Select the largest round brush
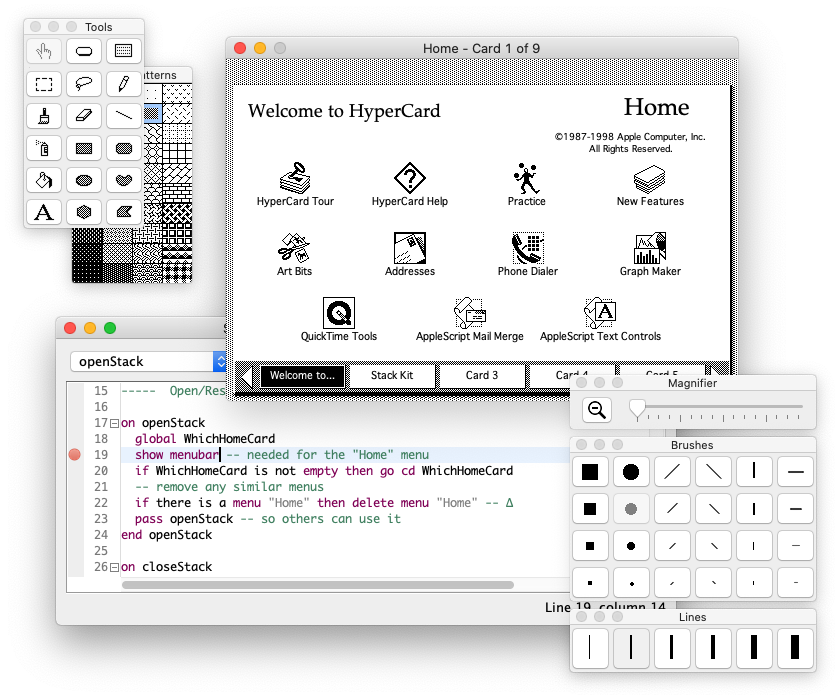This screenshot has width=838, height=700. (631, 472)
